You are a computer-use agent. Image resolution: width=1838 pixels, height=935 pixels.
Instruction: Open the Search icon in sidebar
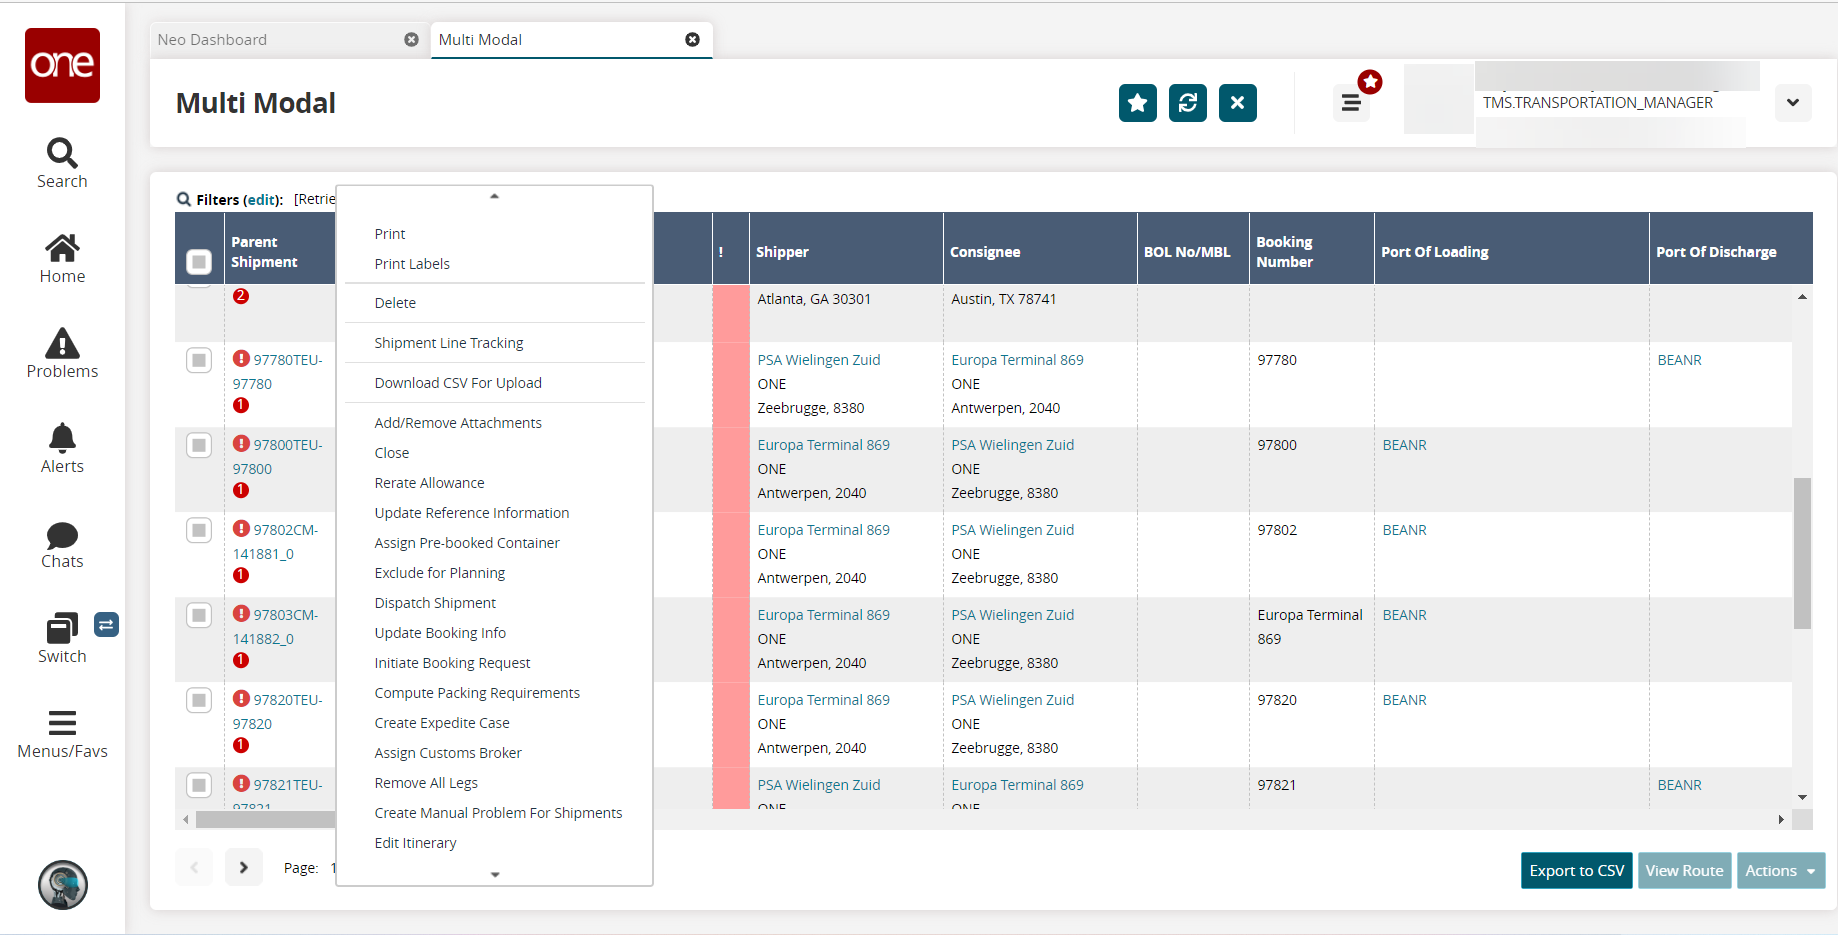coord(62,154)
